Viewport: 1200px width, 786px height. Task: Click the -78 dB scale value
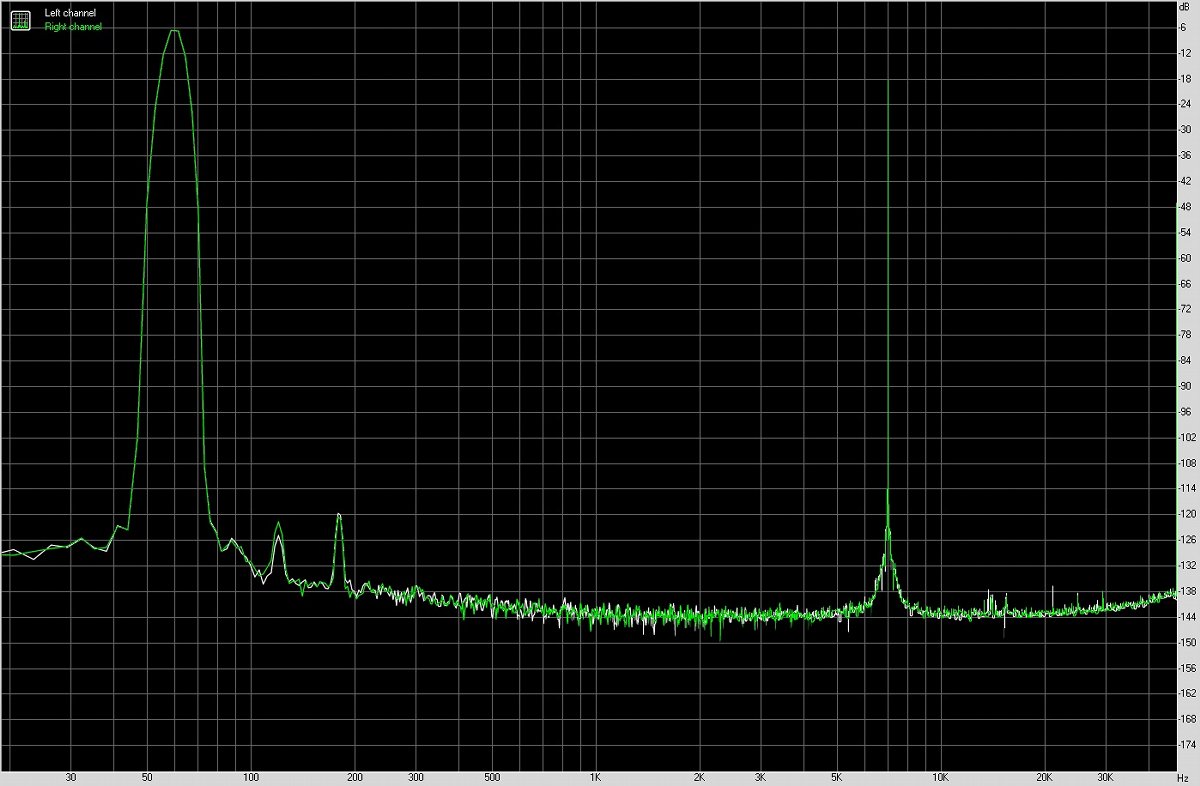coord(1185,335)
